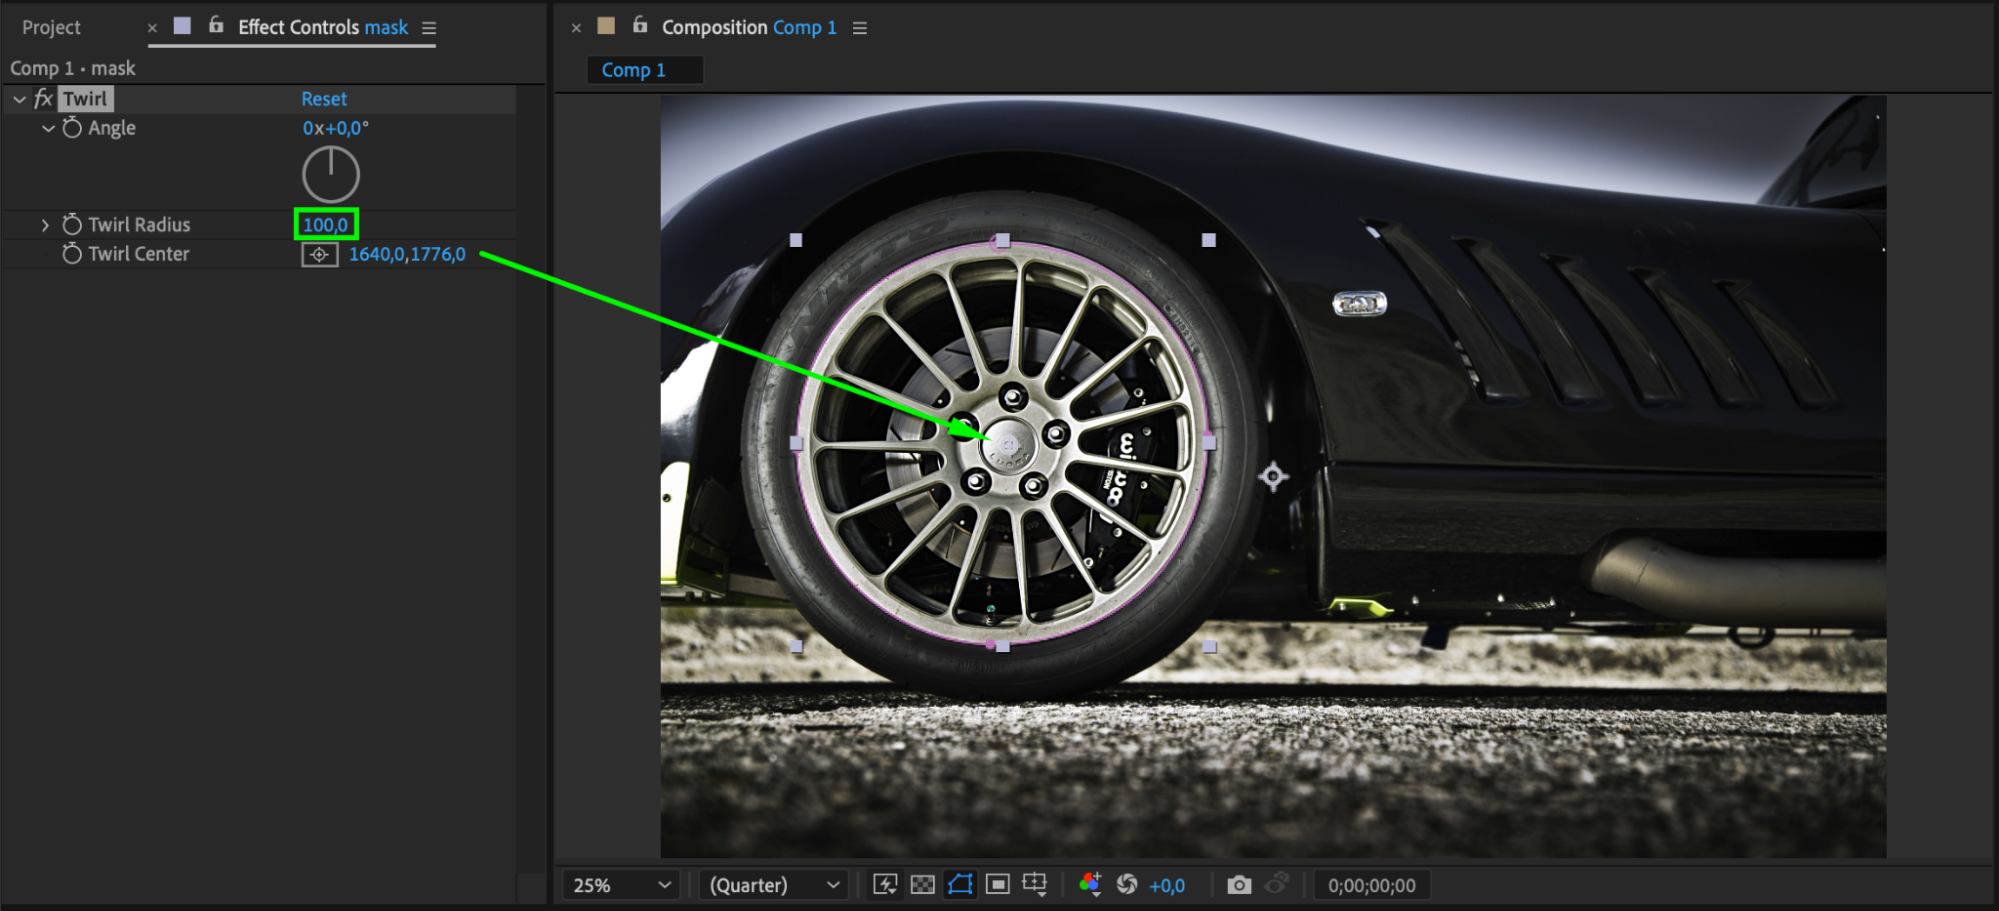Viewport: 1999px width, 911px height.
Task: Open the Region of Interest tool
Action: tap(997, 885)
